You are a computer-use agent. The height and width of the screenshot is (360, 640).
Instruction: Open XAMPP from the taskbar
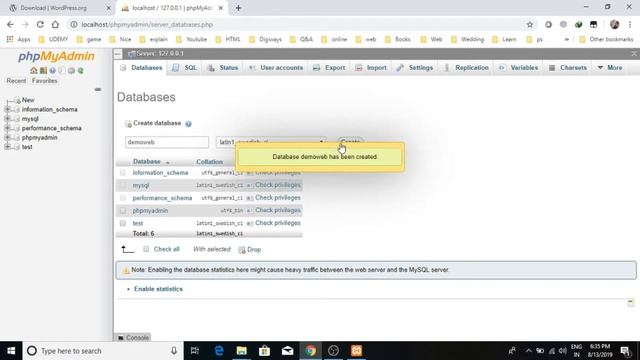[356, 351]
